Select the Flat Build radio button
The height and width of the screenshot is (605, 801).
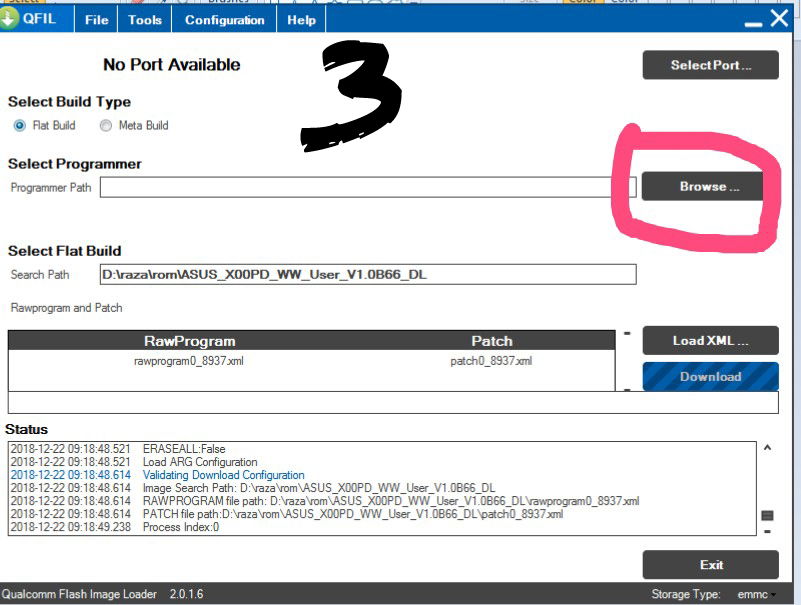click(19, 125)
